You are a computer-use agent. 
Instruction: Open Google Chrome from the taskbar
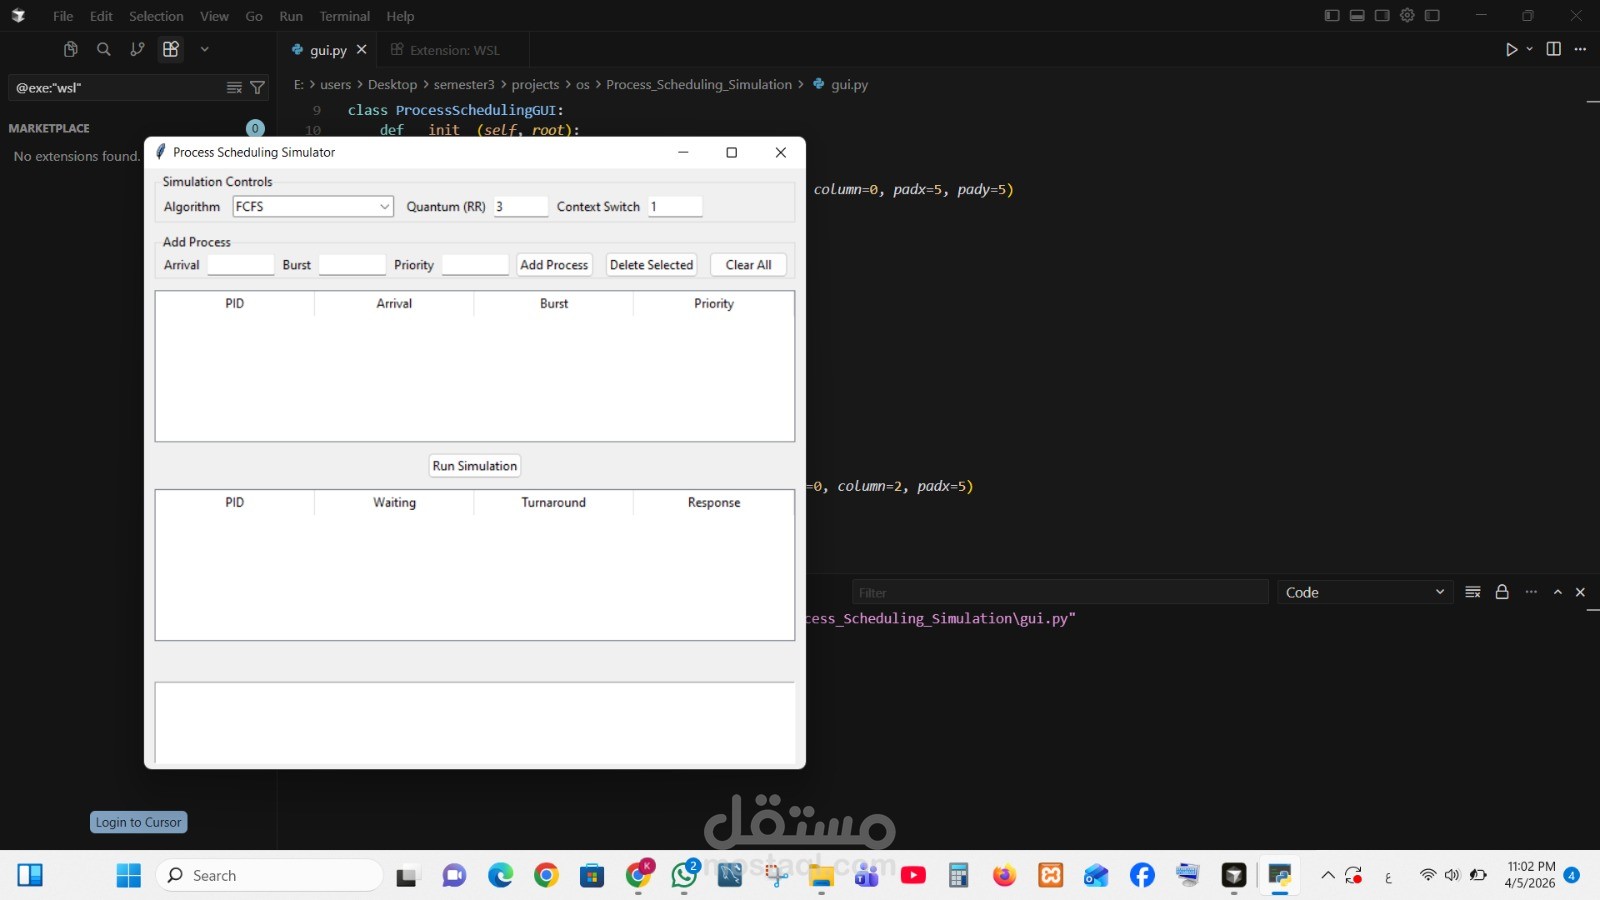tap(546, 875)
